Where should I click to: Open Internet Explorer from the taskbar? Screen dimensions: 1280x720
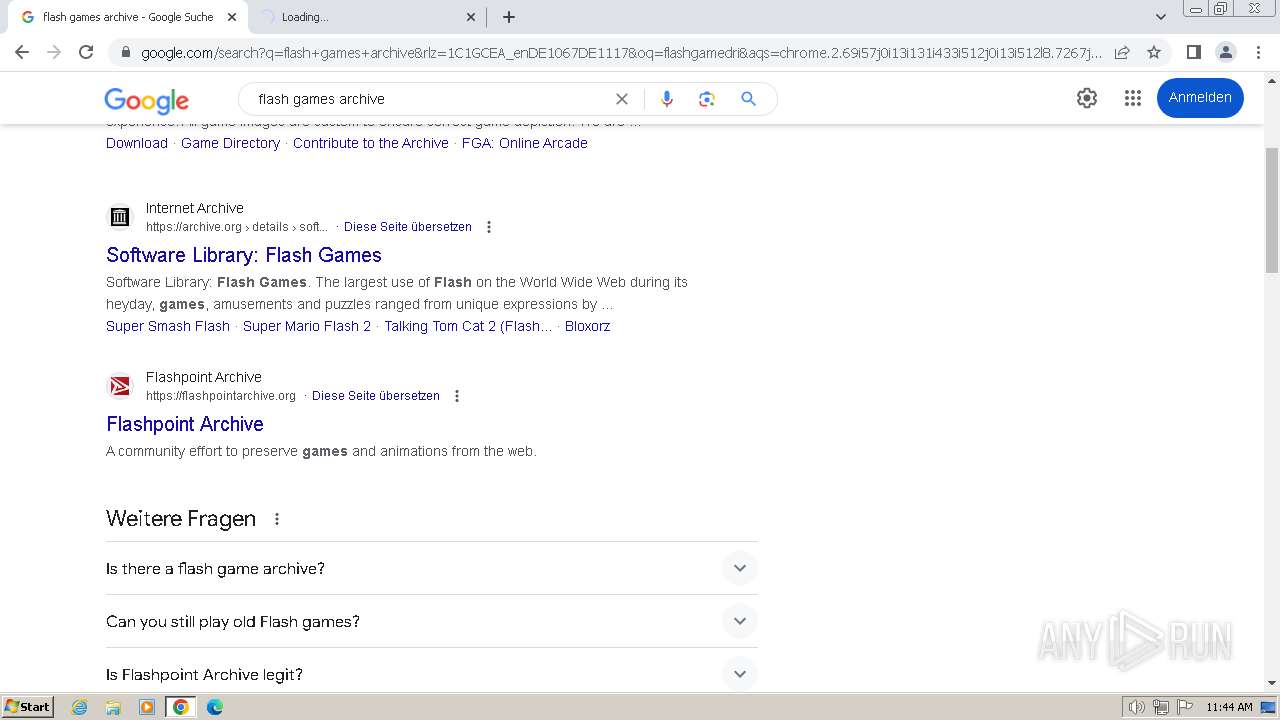[80, 707]
